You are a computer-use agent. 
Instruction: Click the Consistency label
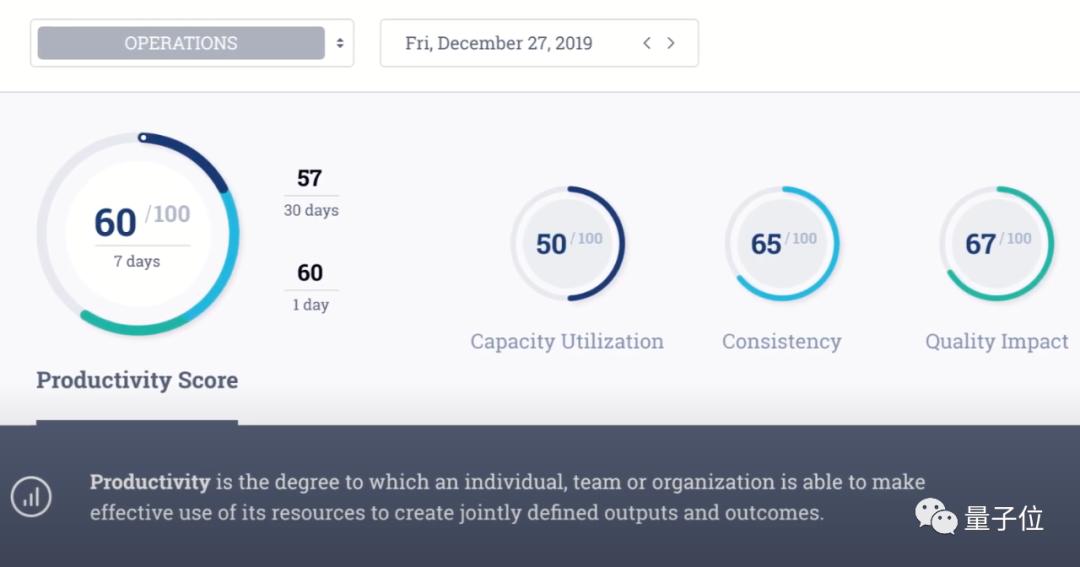782,341
